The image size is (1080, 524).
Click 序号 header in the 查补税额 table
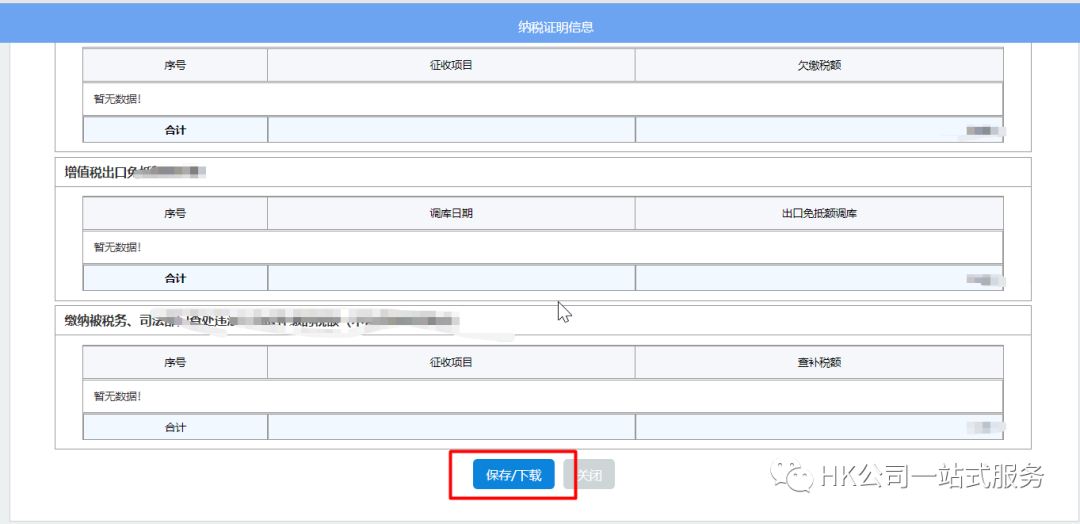click(x=175, y=362)
